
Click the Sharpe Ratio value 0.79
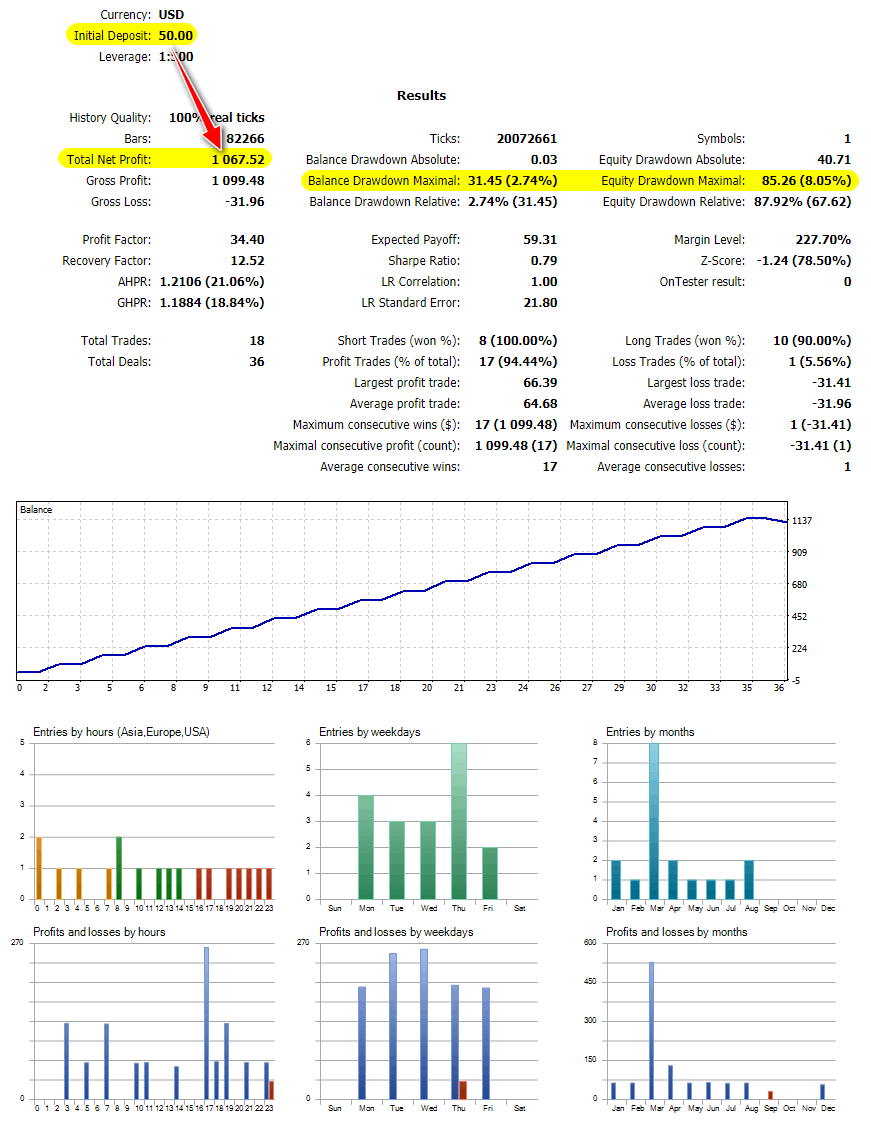tap(544, 260)
